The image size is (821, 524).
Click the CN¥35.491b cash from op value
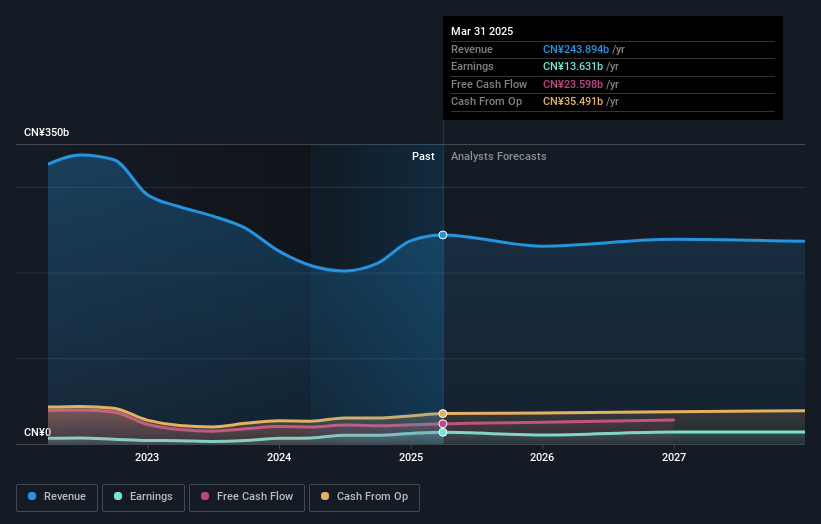(573, 102)
